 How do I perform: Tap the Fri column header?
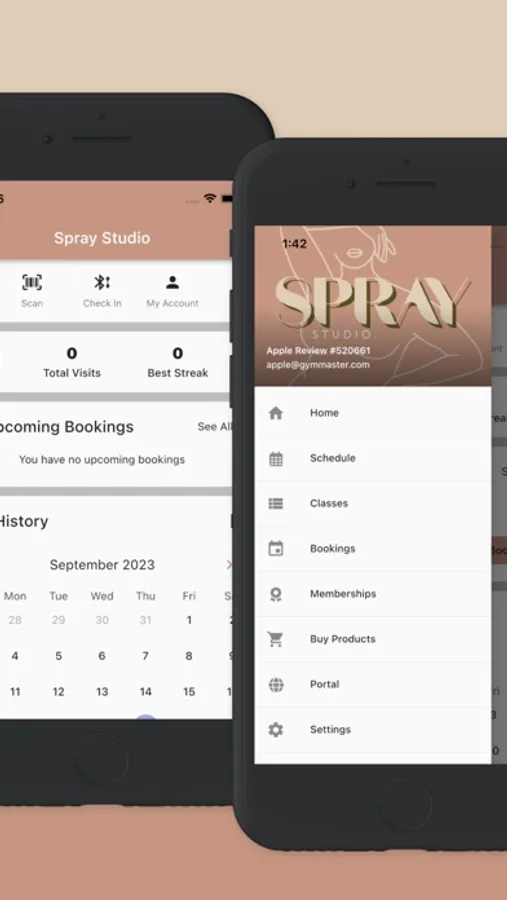(189, 596)
